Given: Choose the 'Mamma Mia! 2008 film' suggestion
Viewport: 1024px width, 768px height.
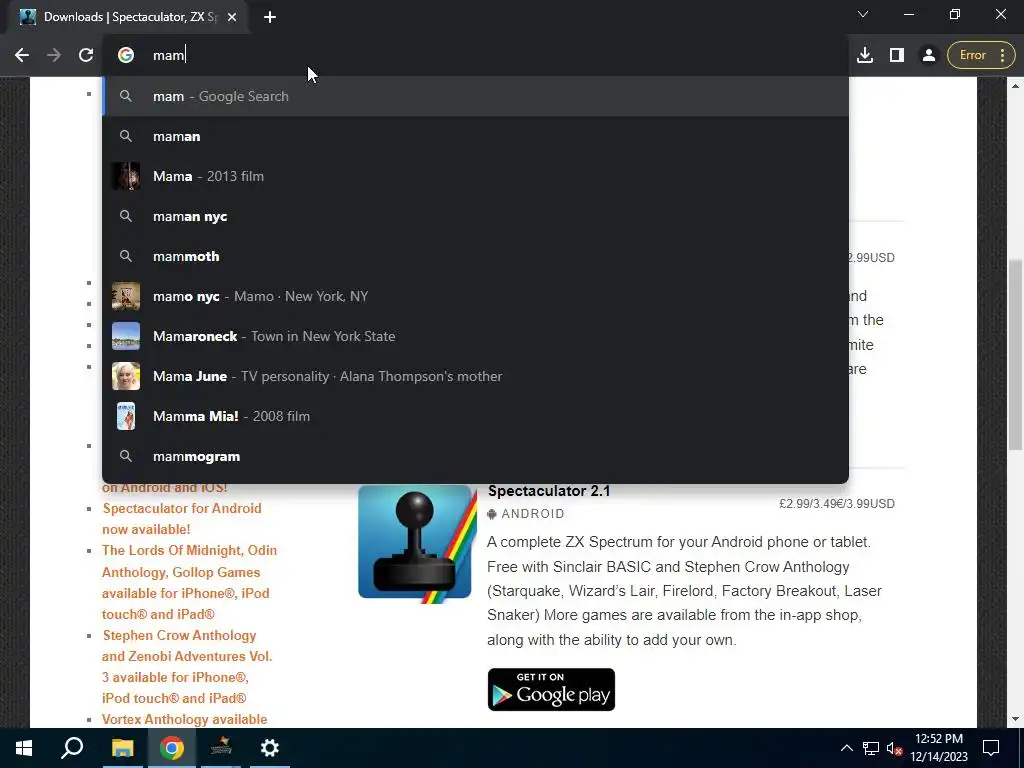Looking at the screenshot, I should tap(475, 416).
